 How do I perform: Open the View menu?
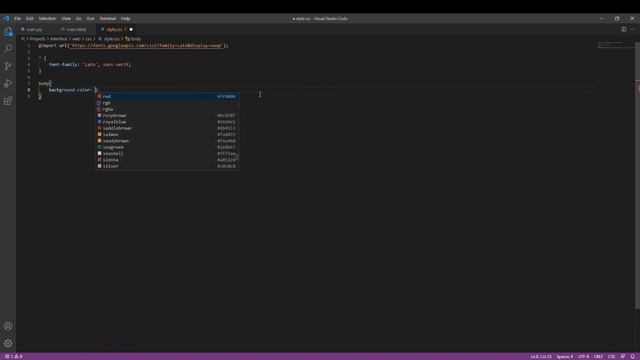tap(66, 18)
